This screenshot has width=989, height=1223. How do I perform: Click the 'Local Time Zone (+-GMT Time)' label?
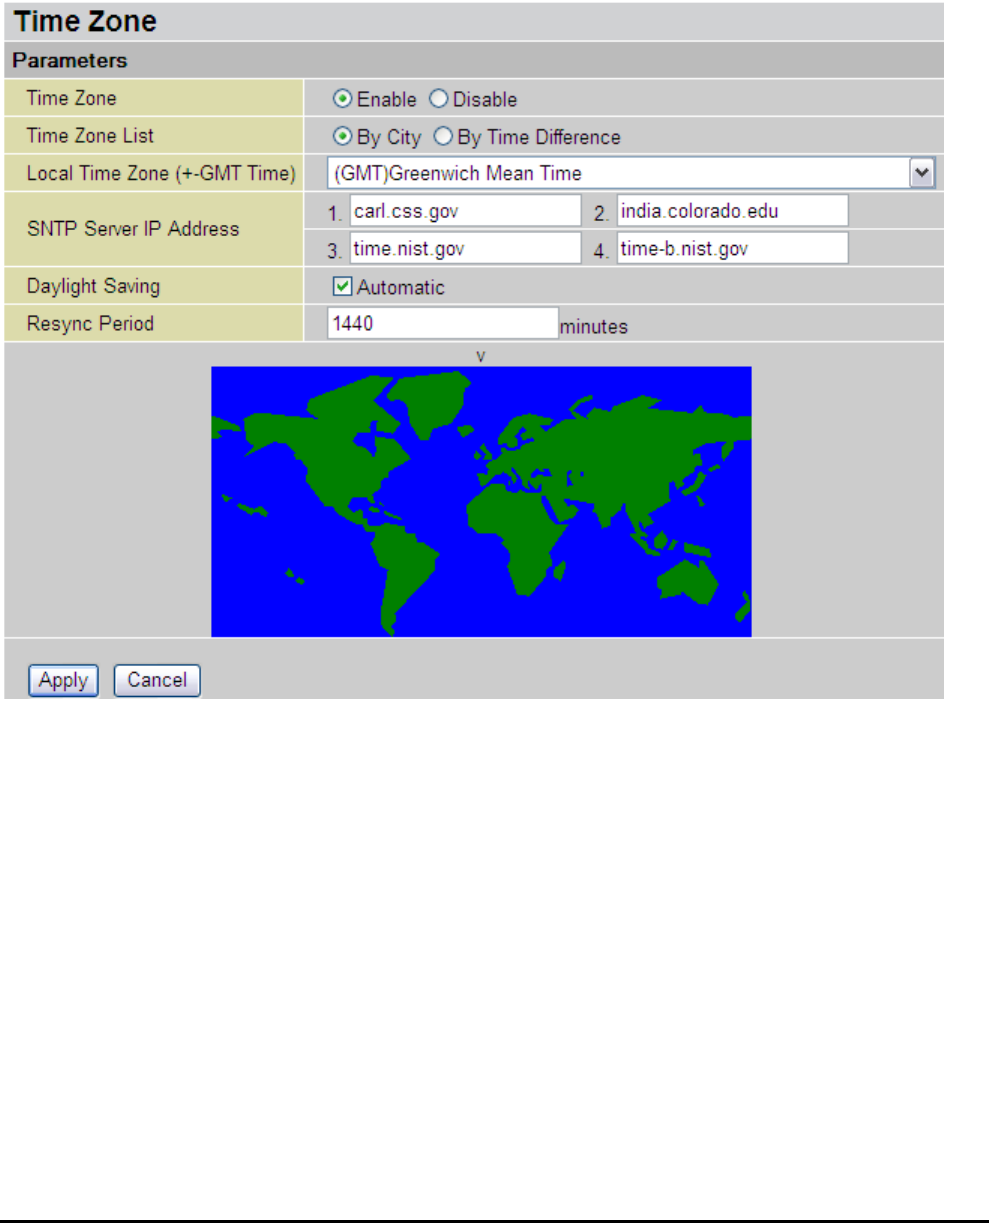coord(161,174)
